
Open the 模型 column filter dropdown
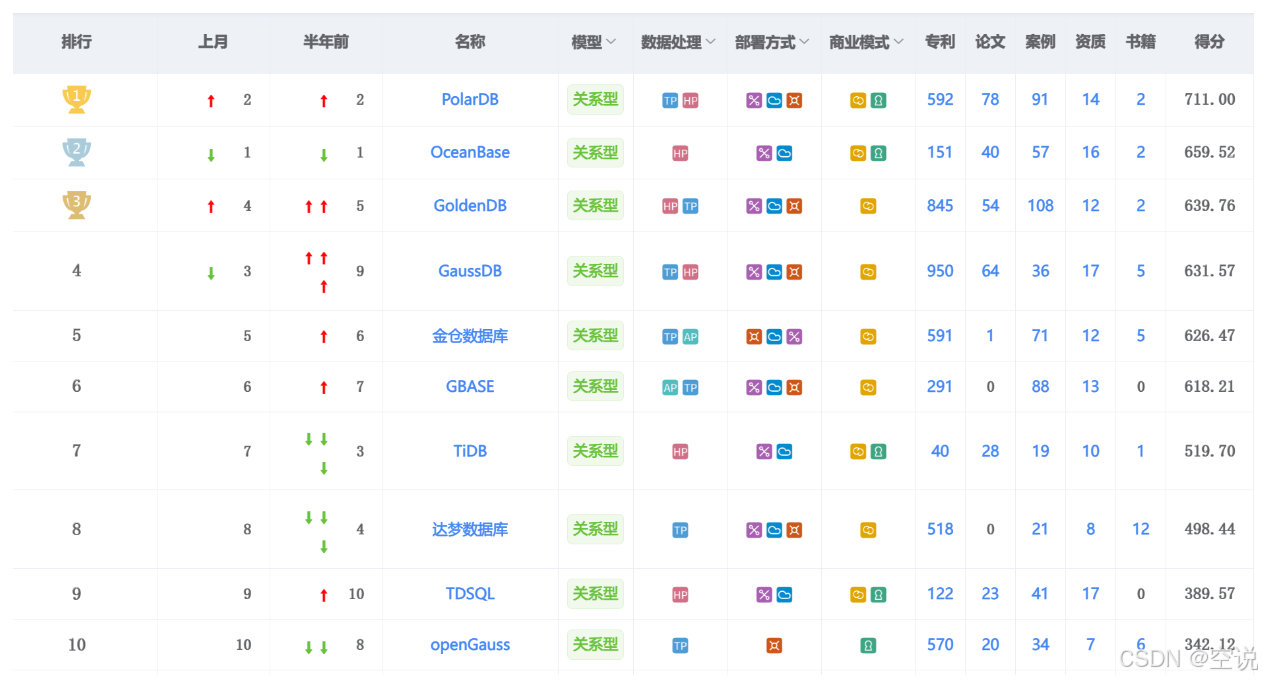611,42
